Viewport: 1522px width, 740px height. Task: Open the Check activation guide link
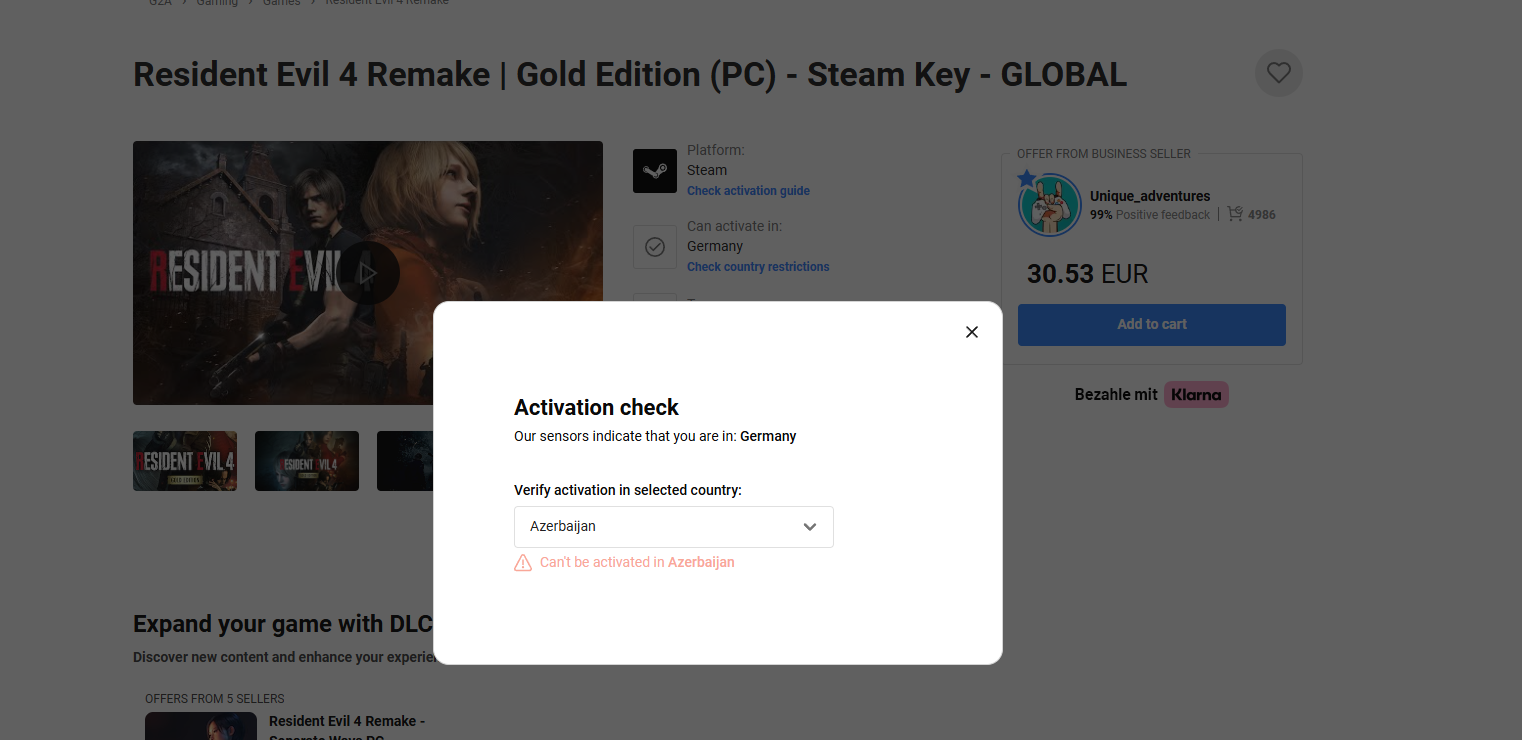[x=748, y=191]
